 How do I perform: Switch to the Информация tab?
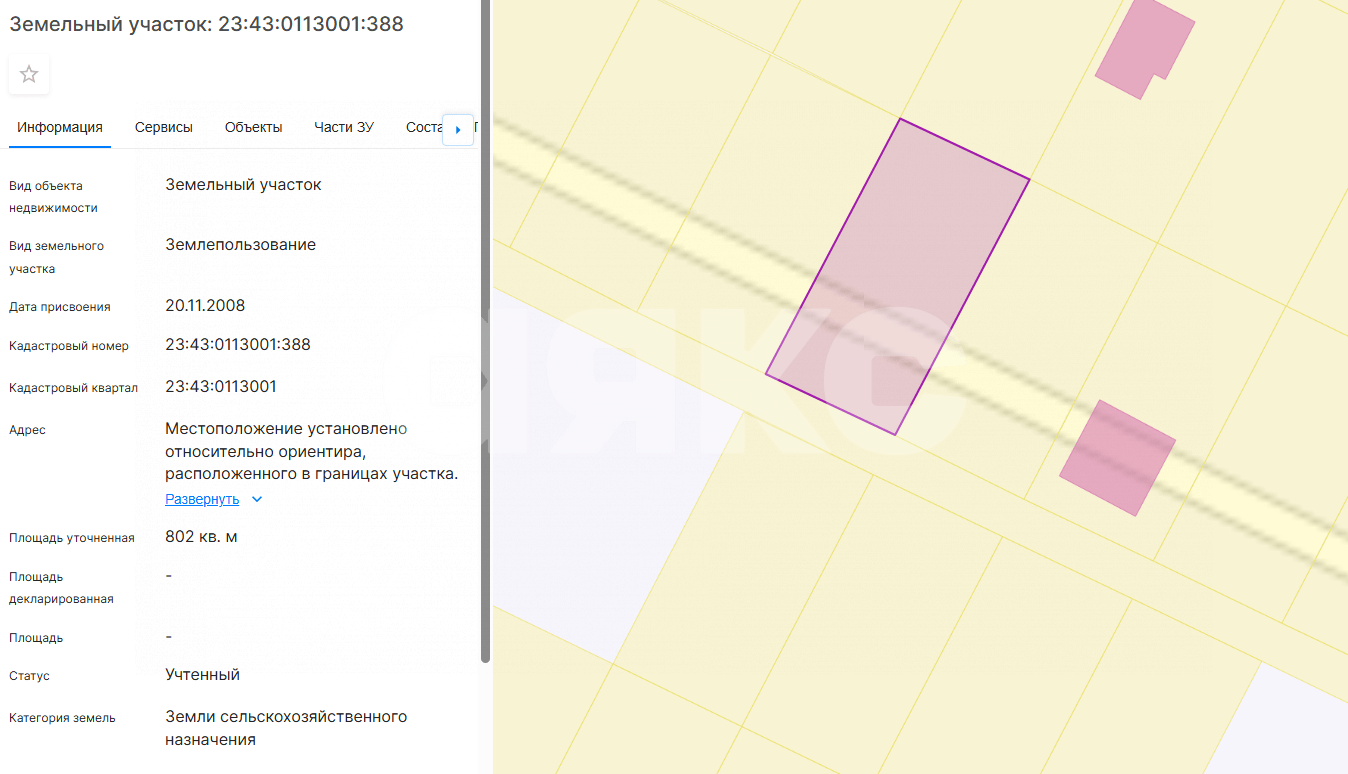tap(60, 127)
